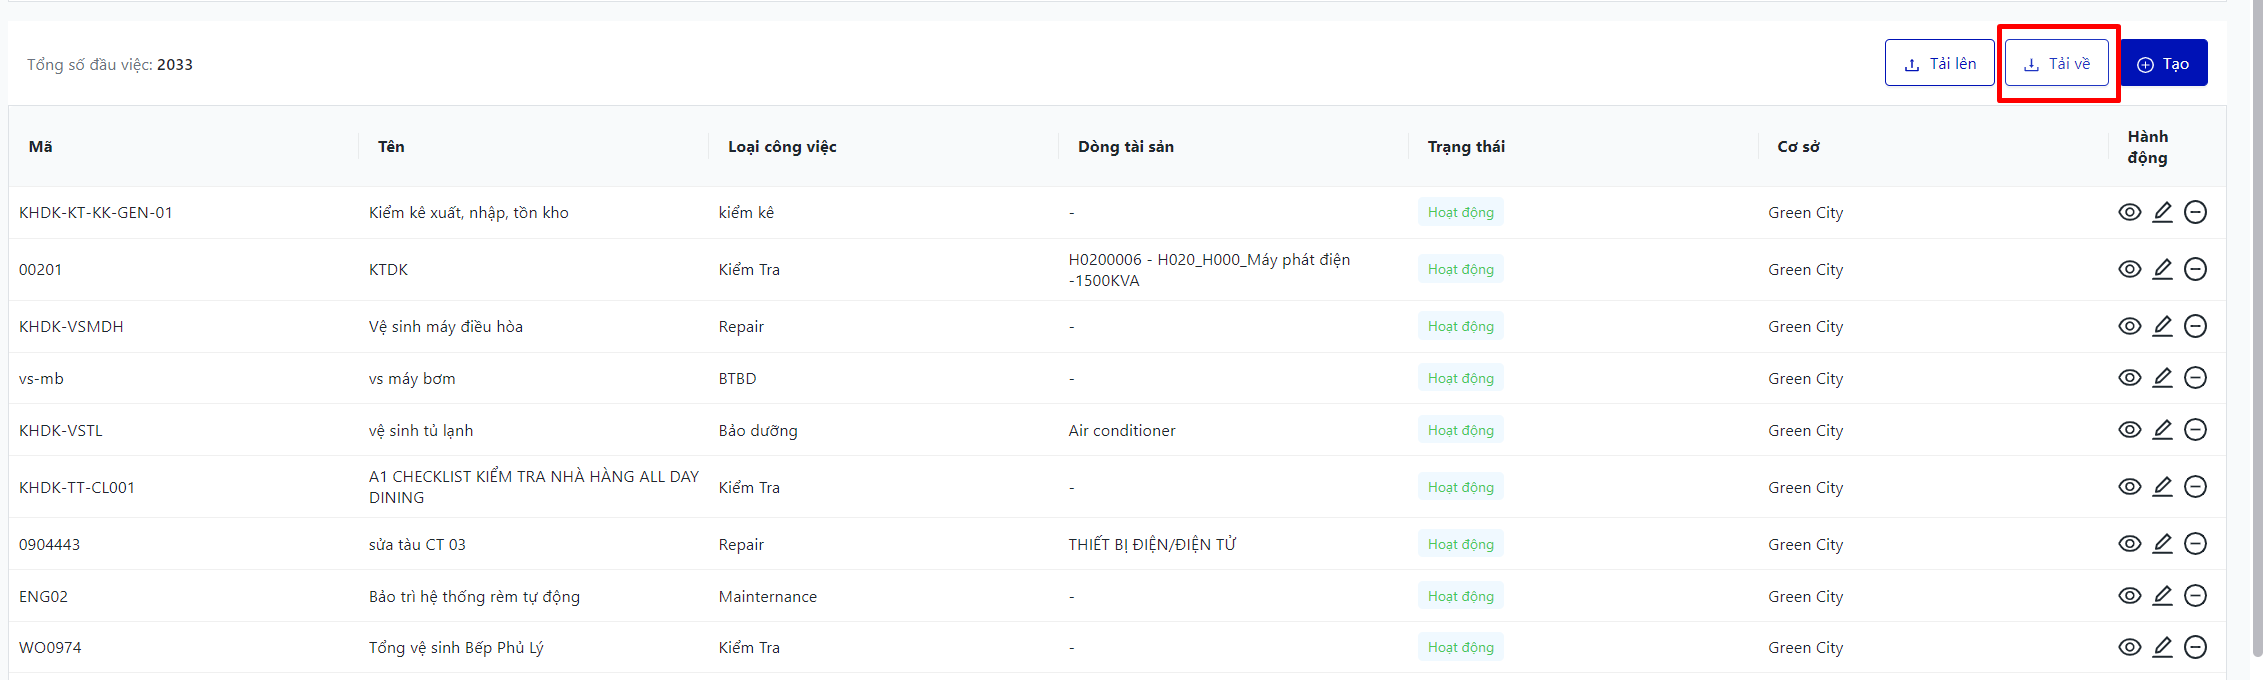Click the Mã column header

click(x=41, y=146)
